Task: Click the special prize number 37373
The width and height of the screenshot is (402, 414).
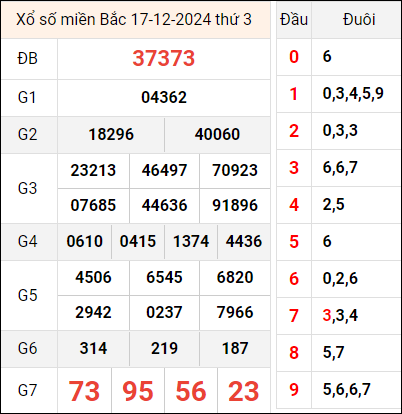Action: tap(164, 58)
